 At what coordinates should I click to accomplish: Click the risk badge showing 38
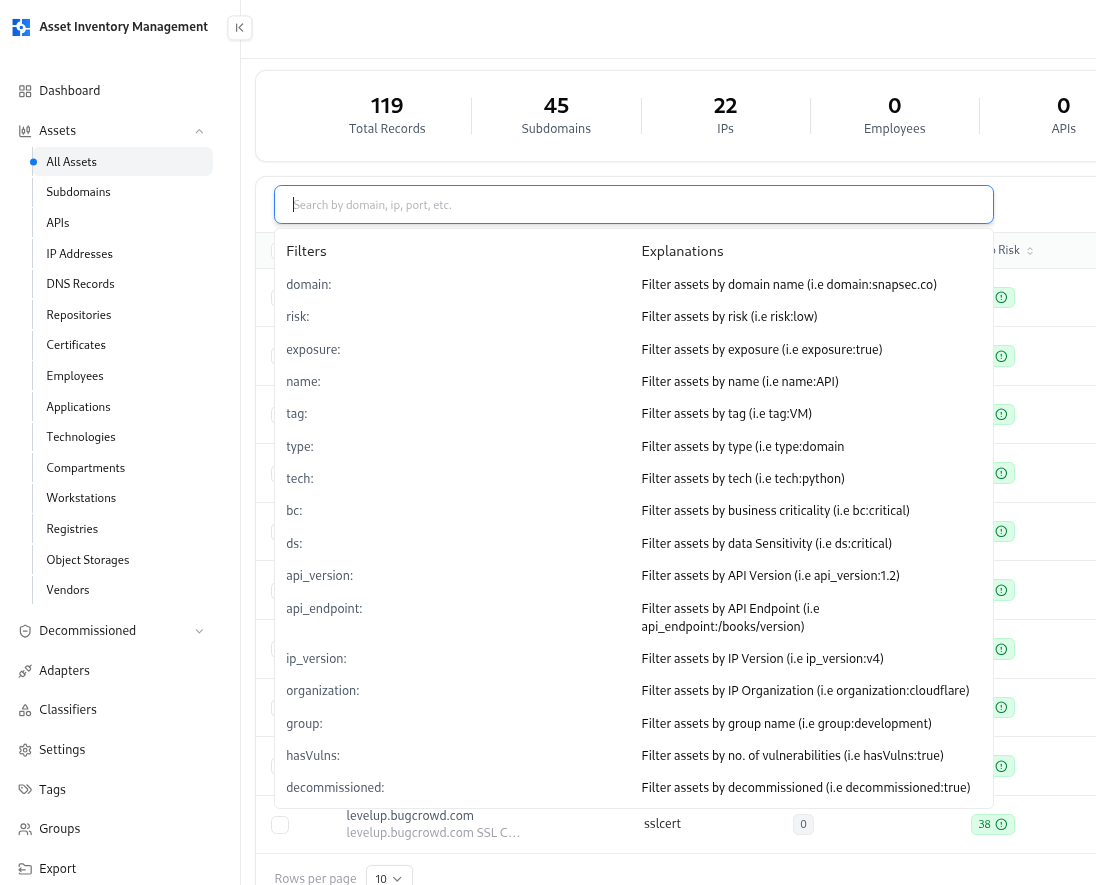point(992,824)
